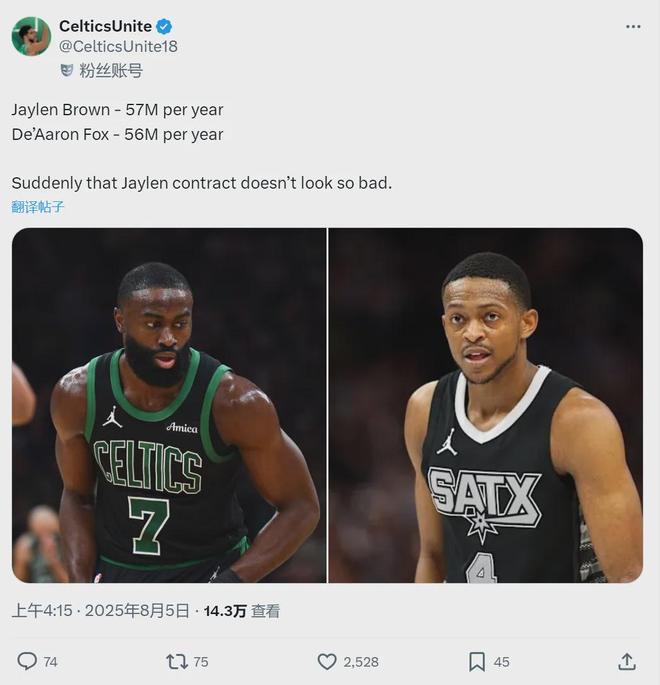This screenshot has height=685, width=660.
Task: Click the 74 replies count
Action: [x=50, y=662]
